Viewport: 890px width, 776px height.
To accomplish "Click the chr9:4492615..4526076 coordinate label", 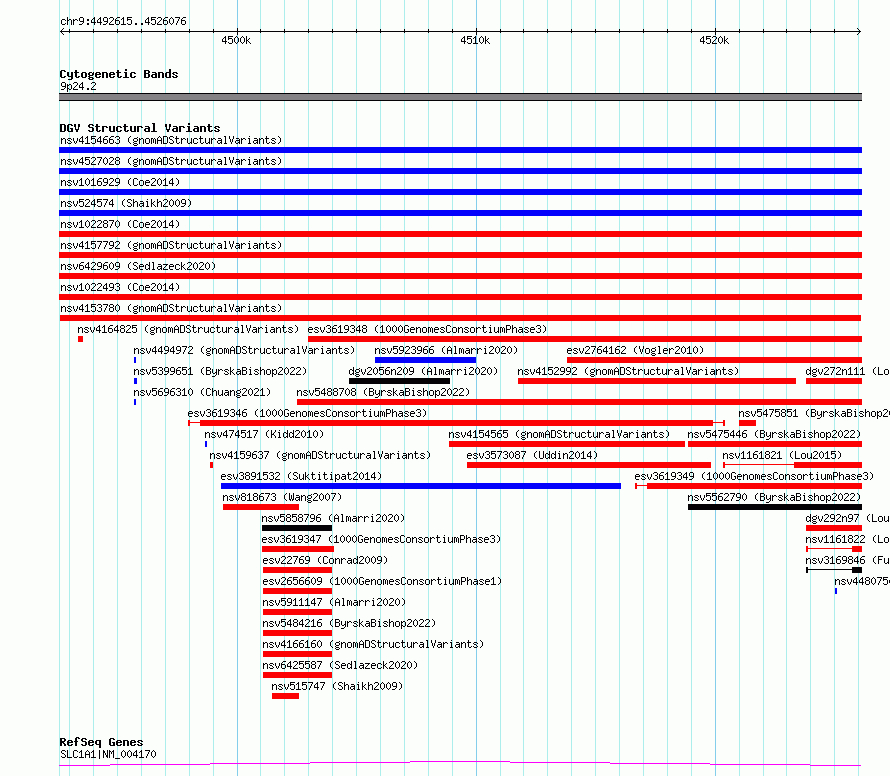I will [x=123, y=21].
